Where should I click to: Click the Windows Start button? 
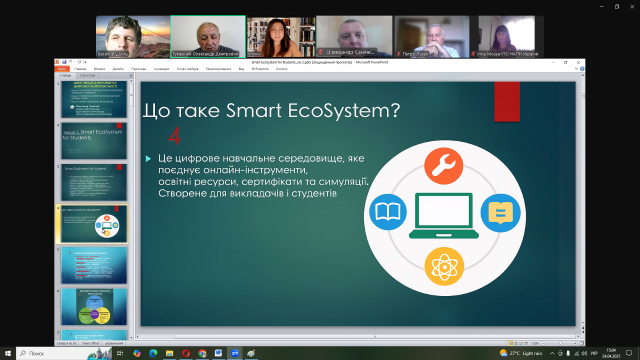click(x=8, y=353)
